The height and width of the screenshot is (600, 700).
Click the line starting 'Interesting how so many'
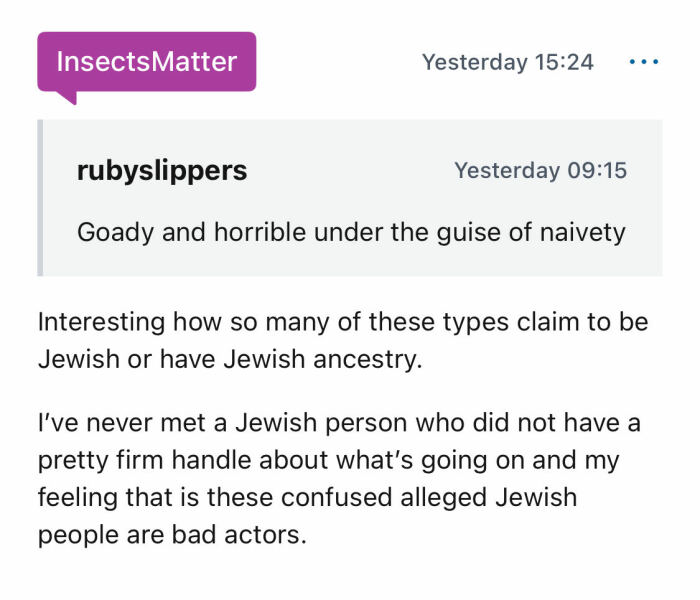342,325
